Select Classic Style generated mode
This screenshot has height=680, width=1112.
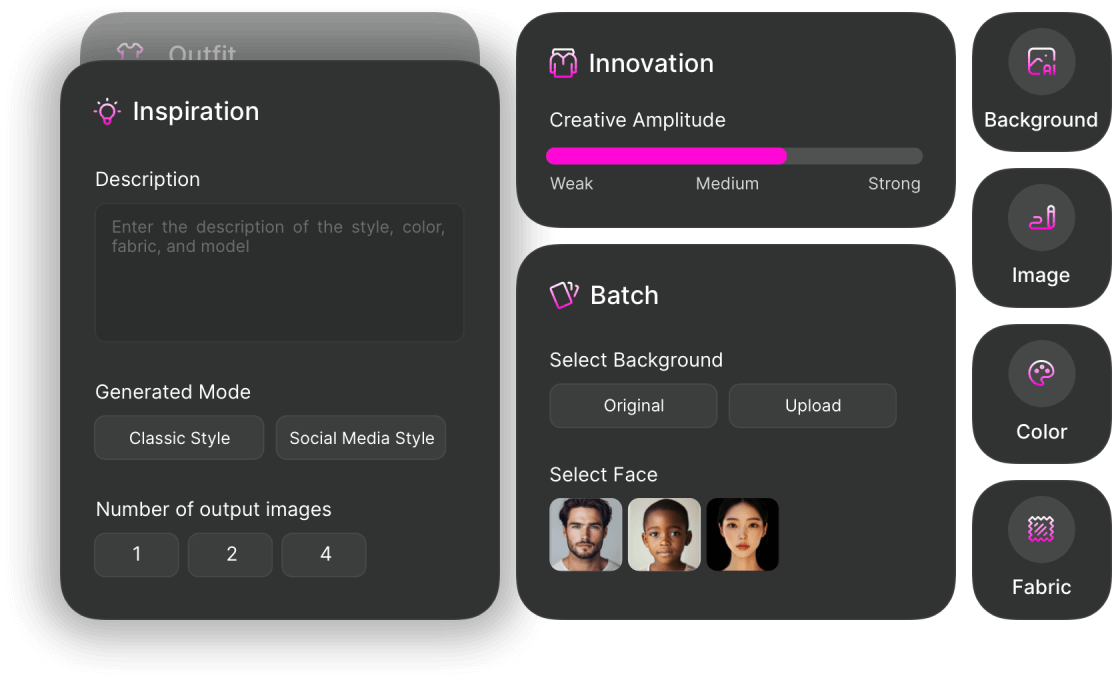pyautogui.click(x=179, y=438)
